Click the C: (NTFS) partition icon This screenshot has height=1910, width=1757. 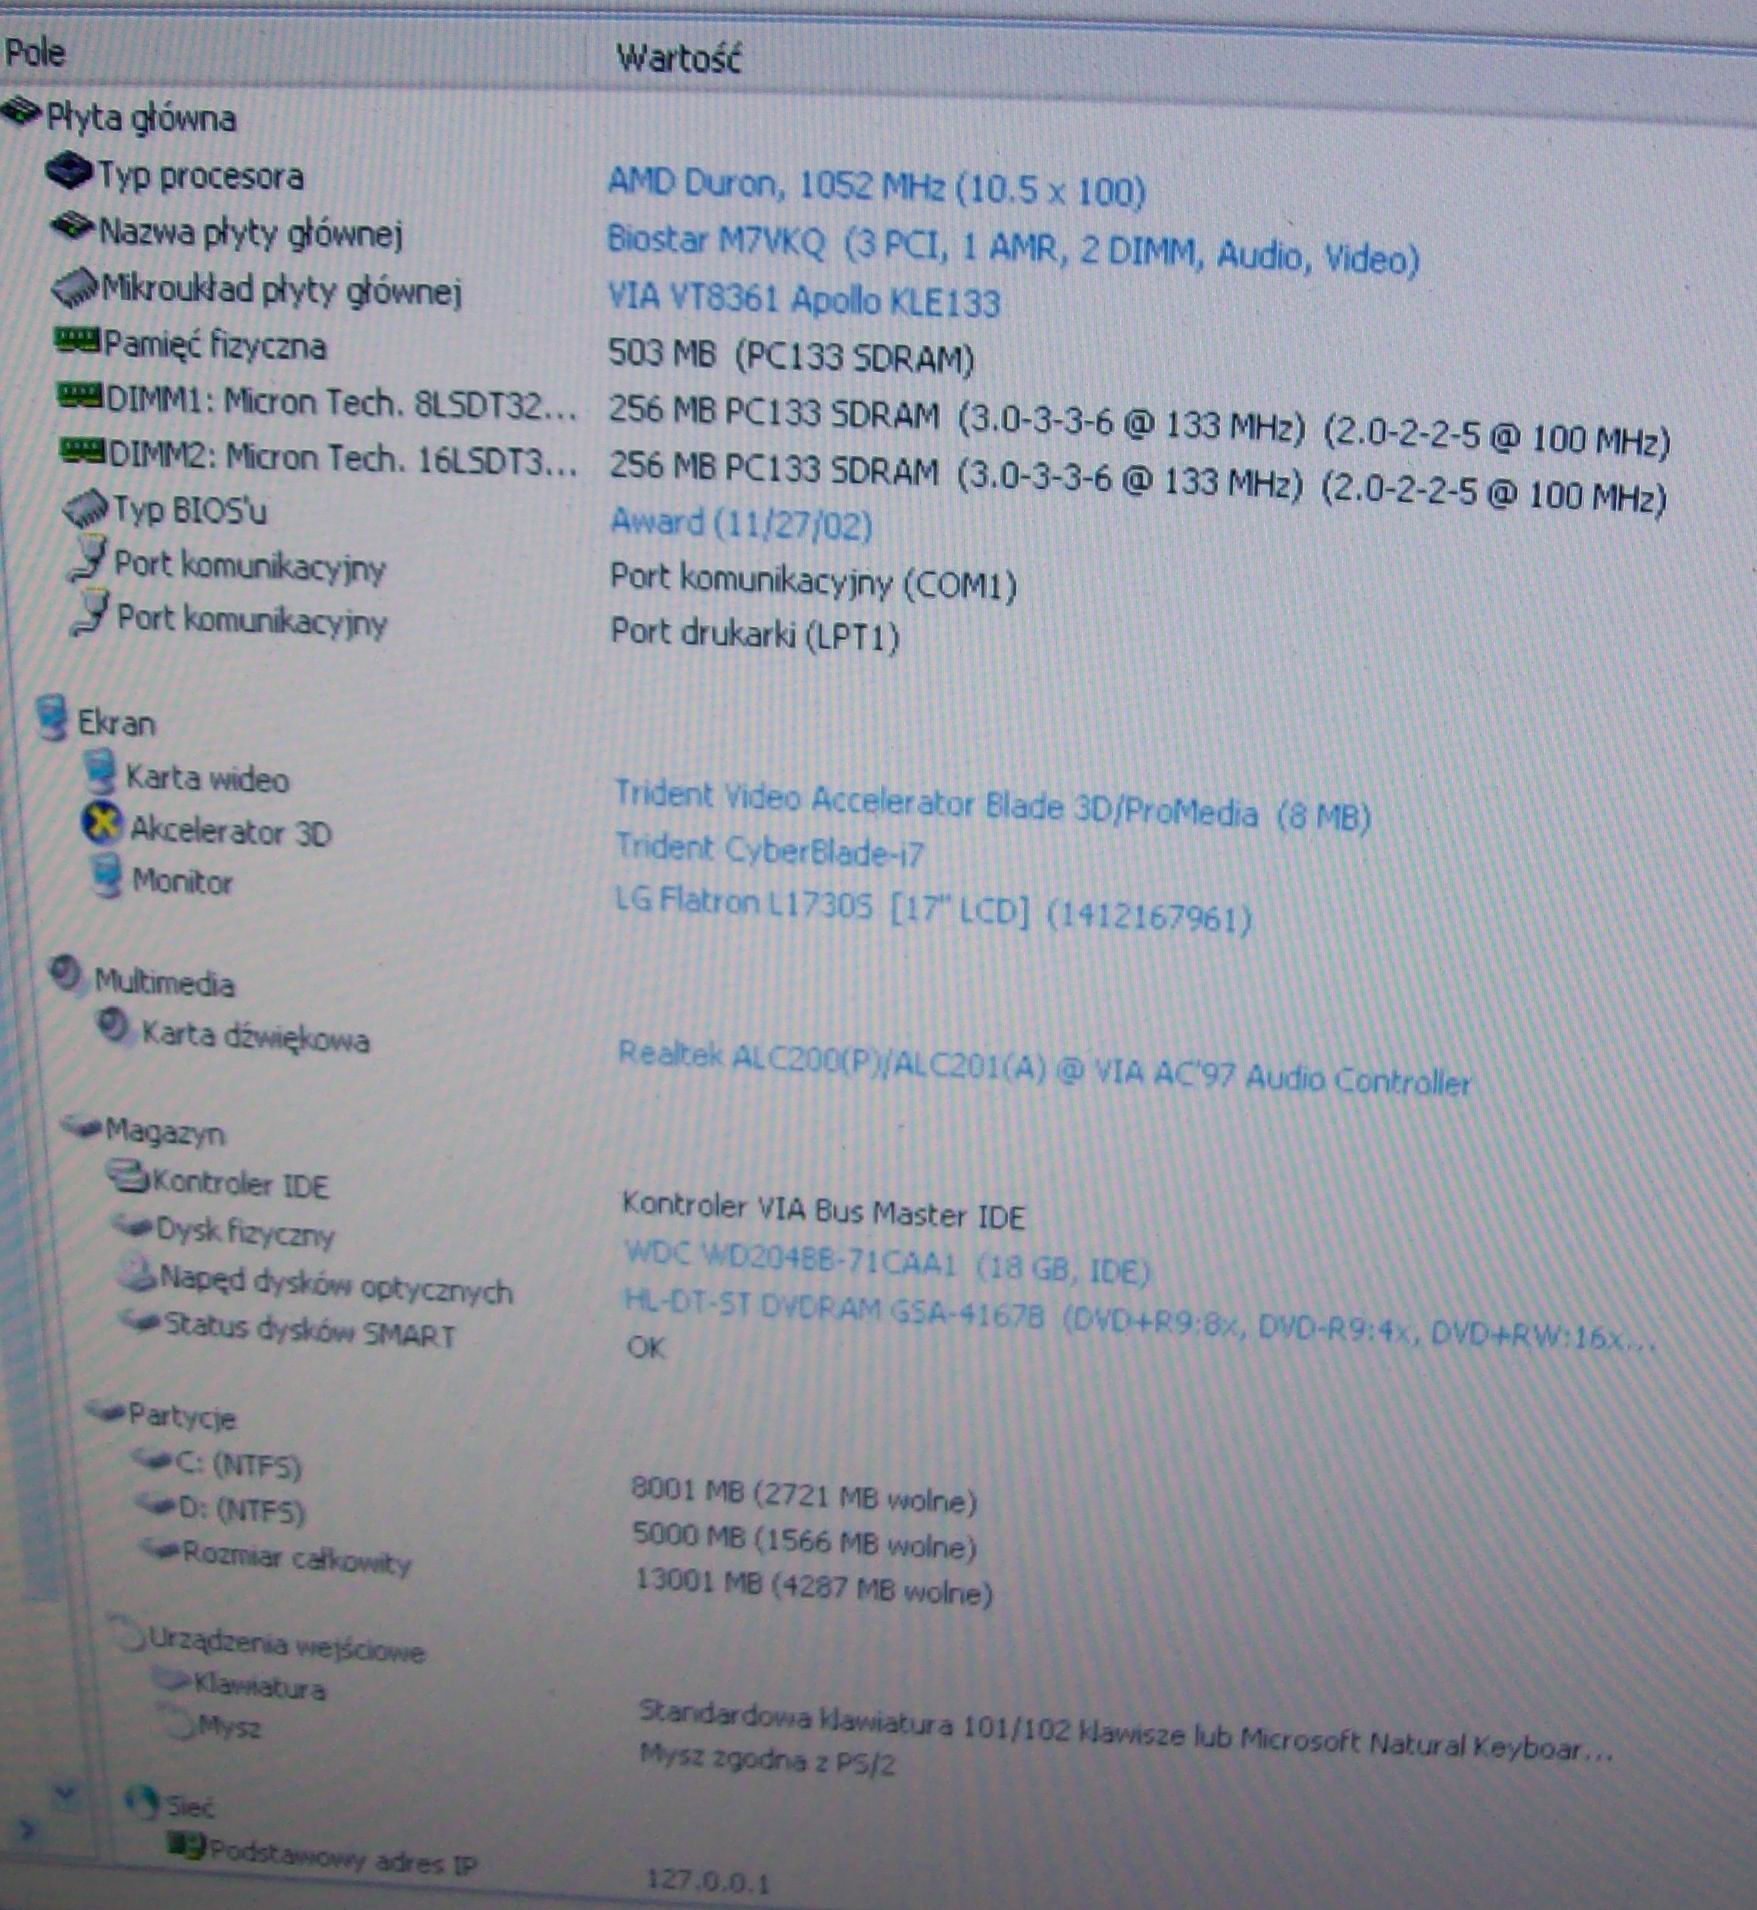(153, 1461)
